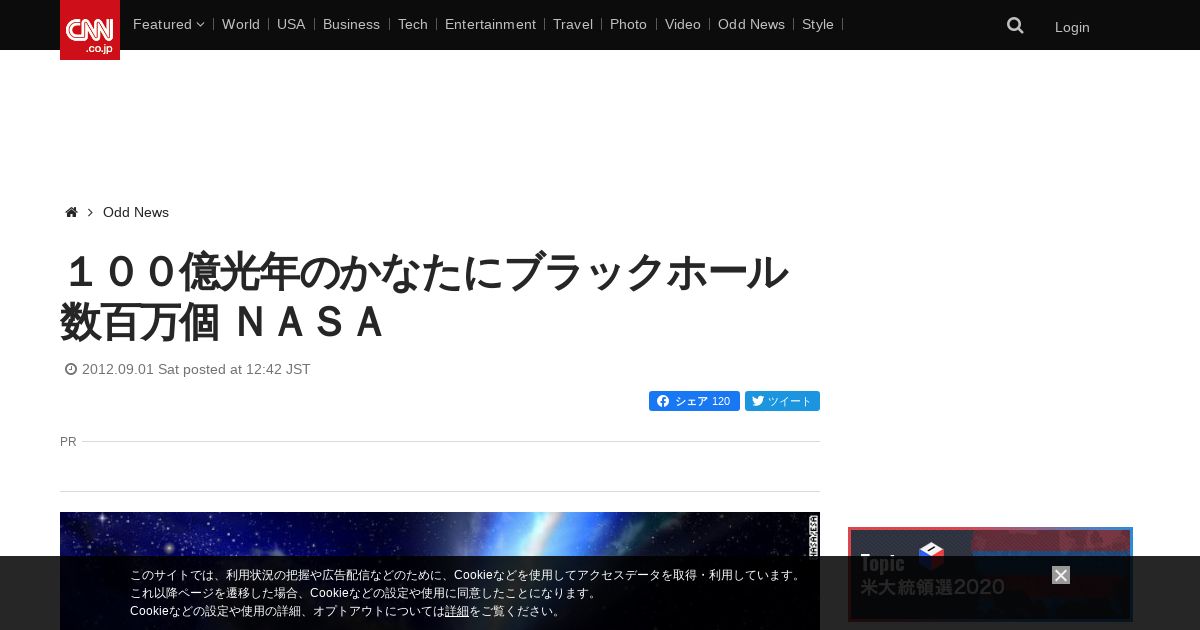The width and height of the screenshot is (1200, 630).
Task: Open the Photo section
Action: click(x=628, y=24)
